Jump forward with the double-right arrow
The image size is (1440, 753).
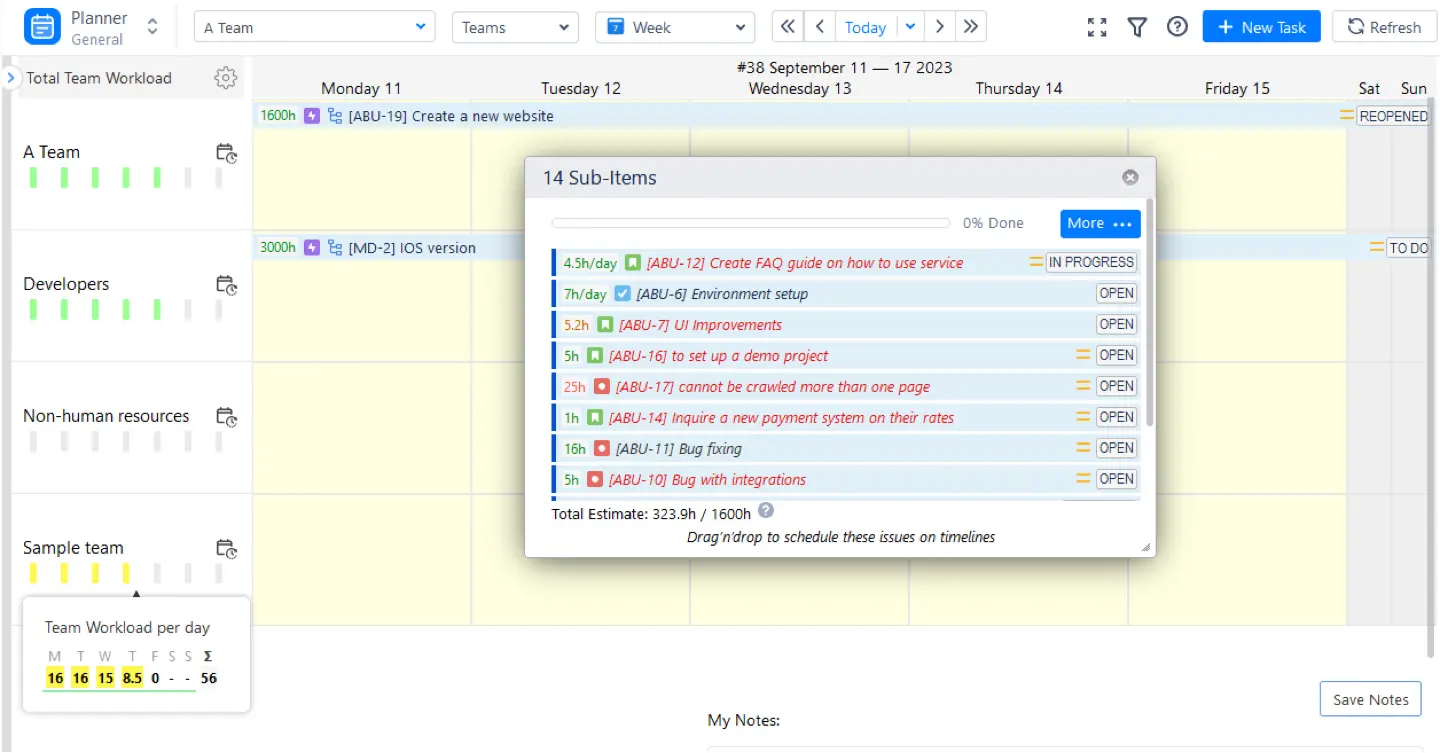pos(971,27)
